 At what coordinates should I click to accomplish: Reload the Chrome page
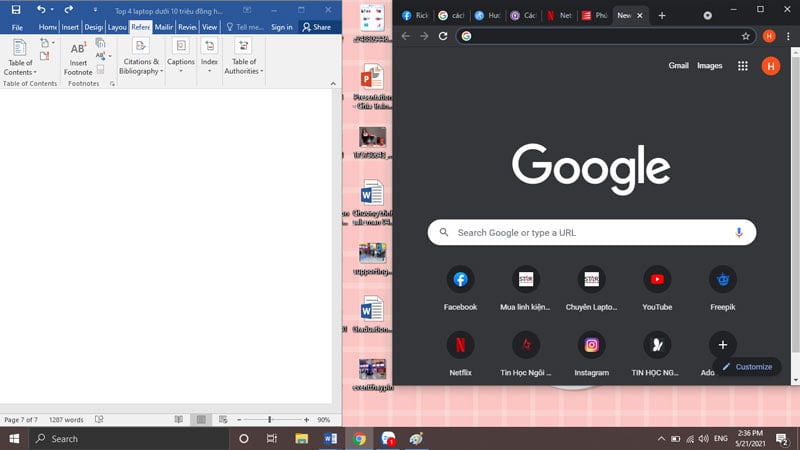443,36
